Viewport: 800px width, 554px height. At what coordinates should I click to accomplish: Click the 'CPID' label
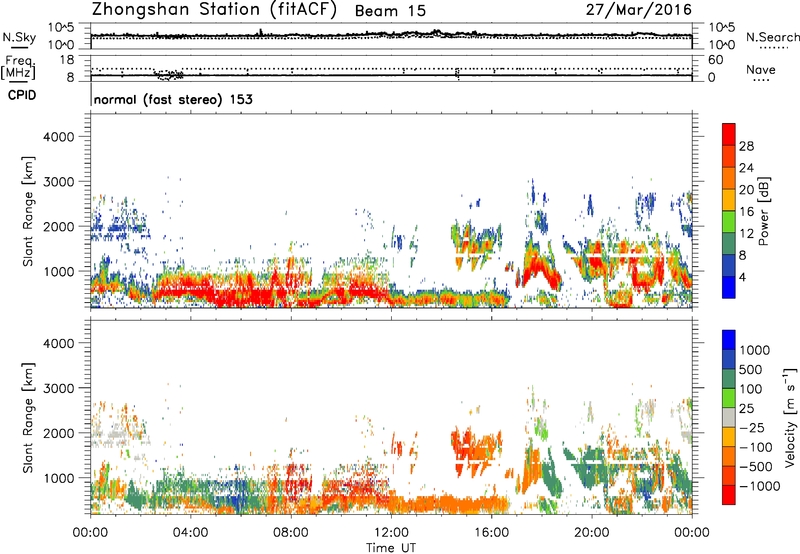[22, 95]
